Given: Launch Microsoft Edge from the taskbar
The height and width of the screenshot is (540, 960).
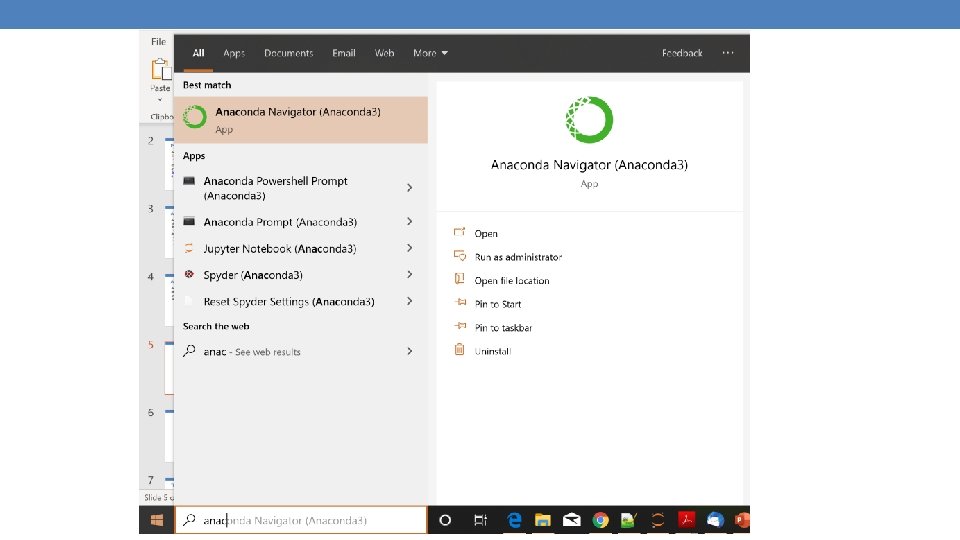Looking at the screenshot, I should point(514,520).
